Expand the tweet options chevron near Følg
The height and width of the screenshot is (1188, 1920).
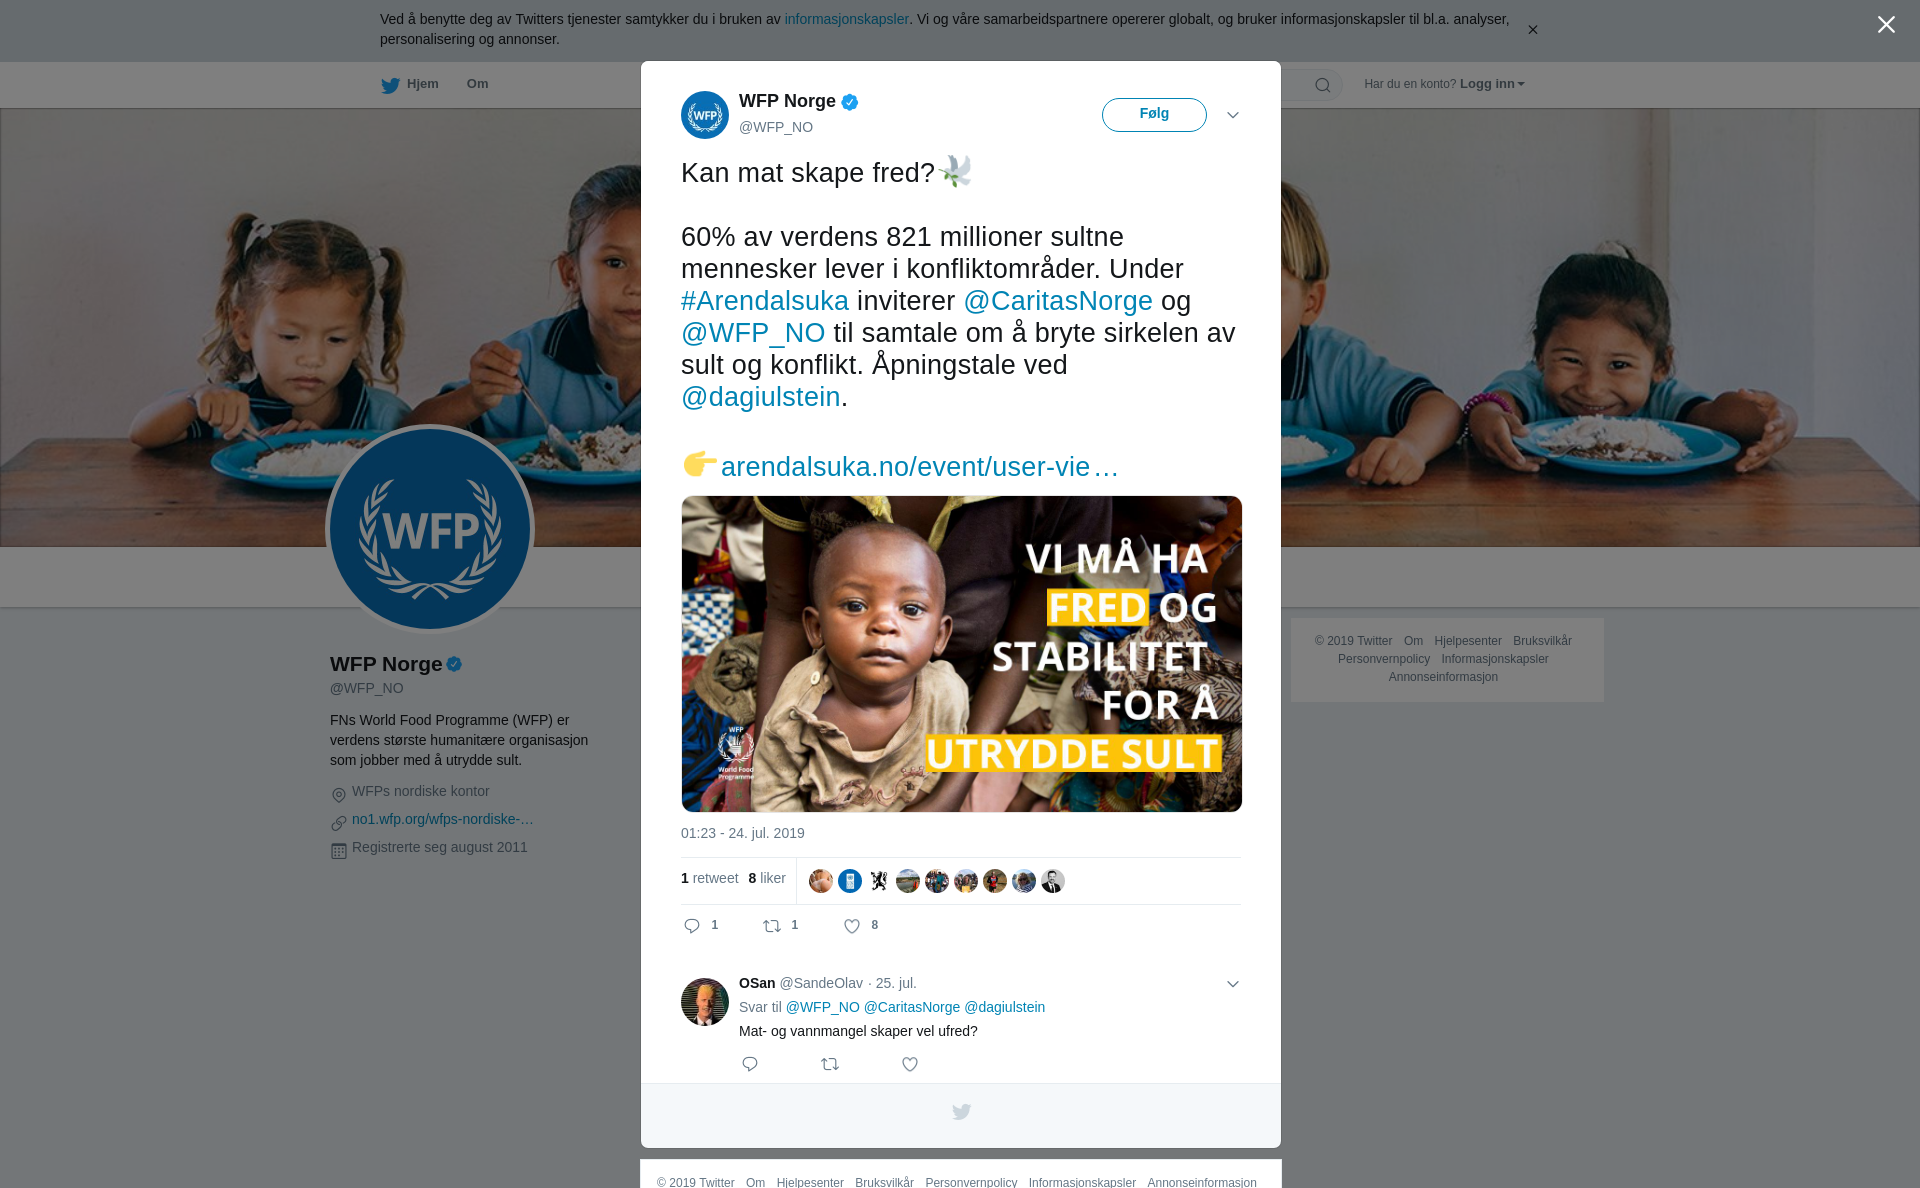pyautogui.click(x=1233, y=115)
